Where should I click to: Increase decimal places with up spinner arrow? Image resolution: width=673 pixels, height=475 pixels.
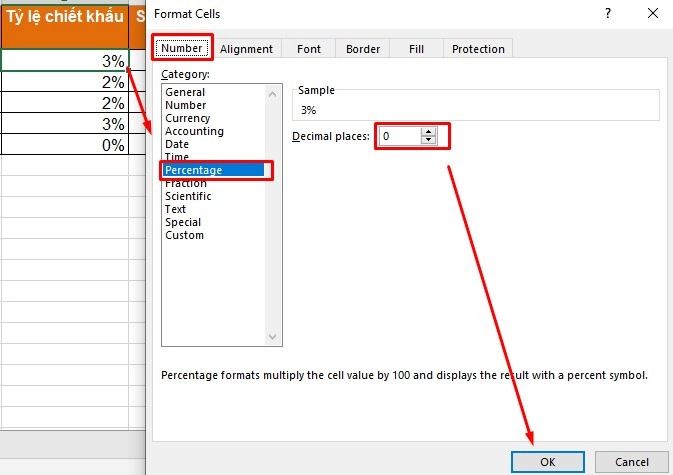[429, 132]
